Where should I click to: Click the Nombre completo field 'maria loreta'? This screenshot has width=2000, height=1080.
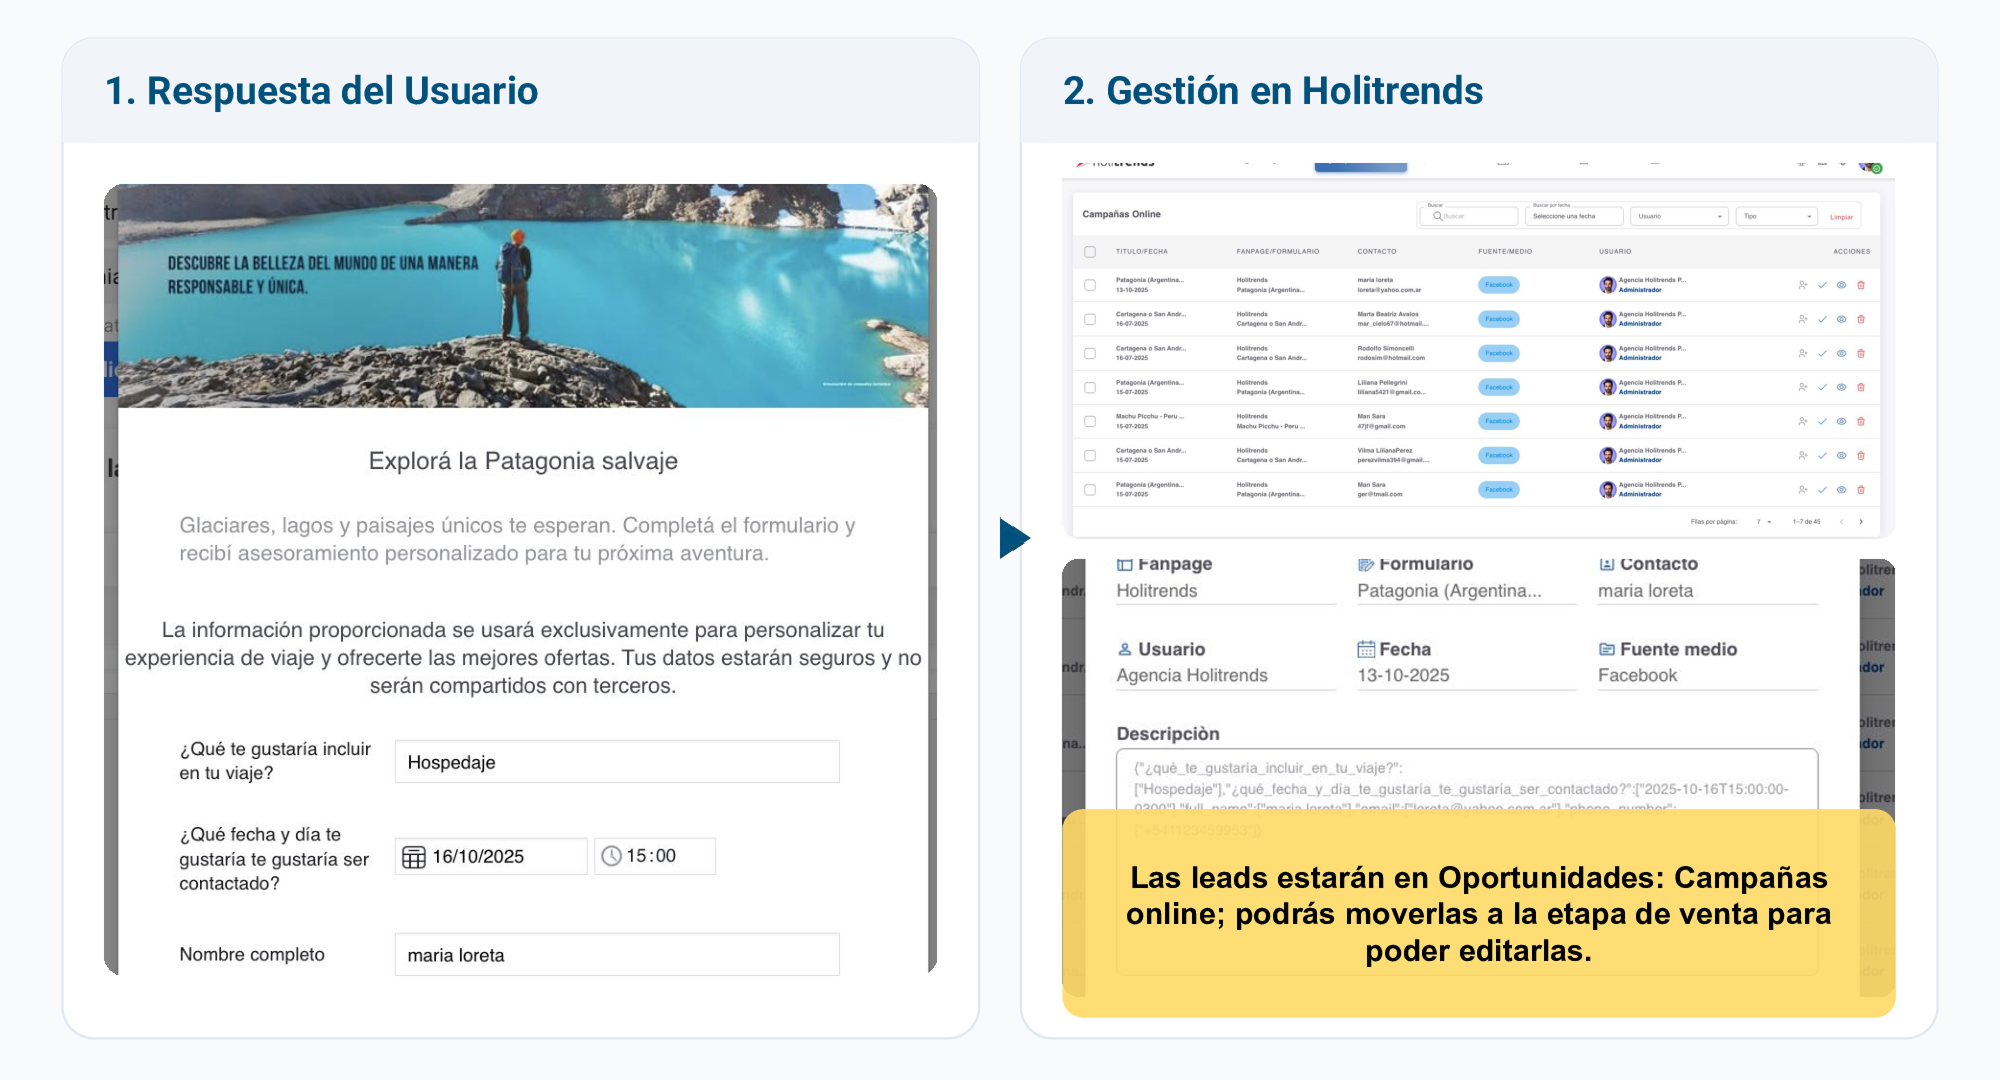pos(617,955)
